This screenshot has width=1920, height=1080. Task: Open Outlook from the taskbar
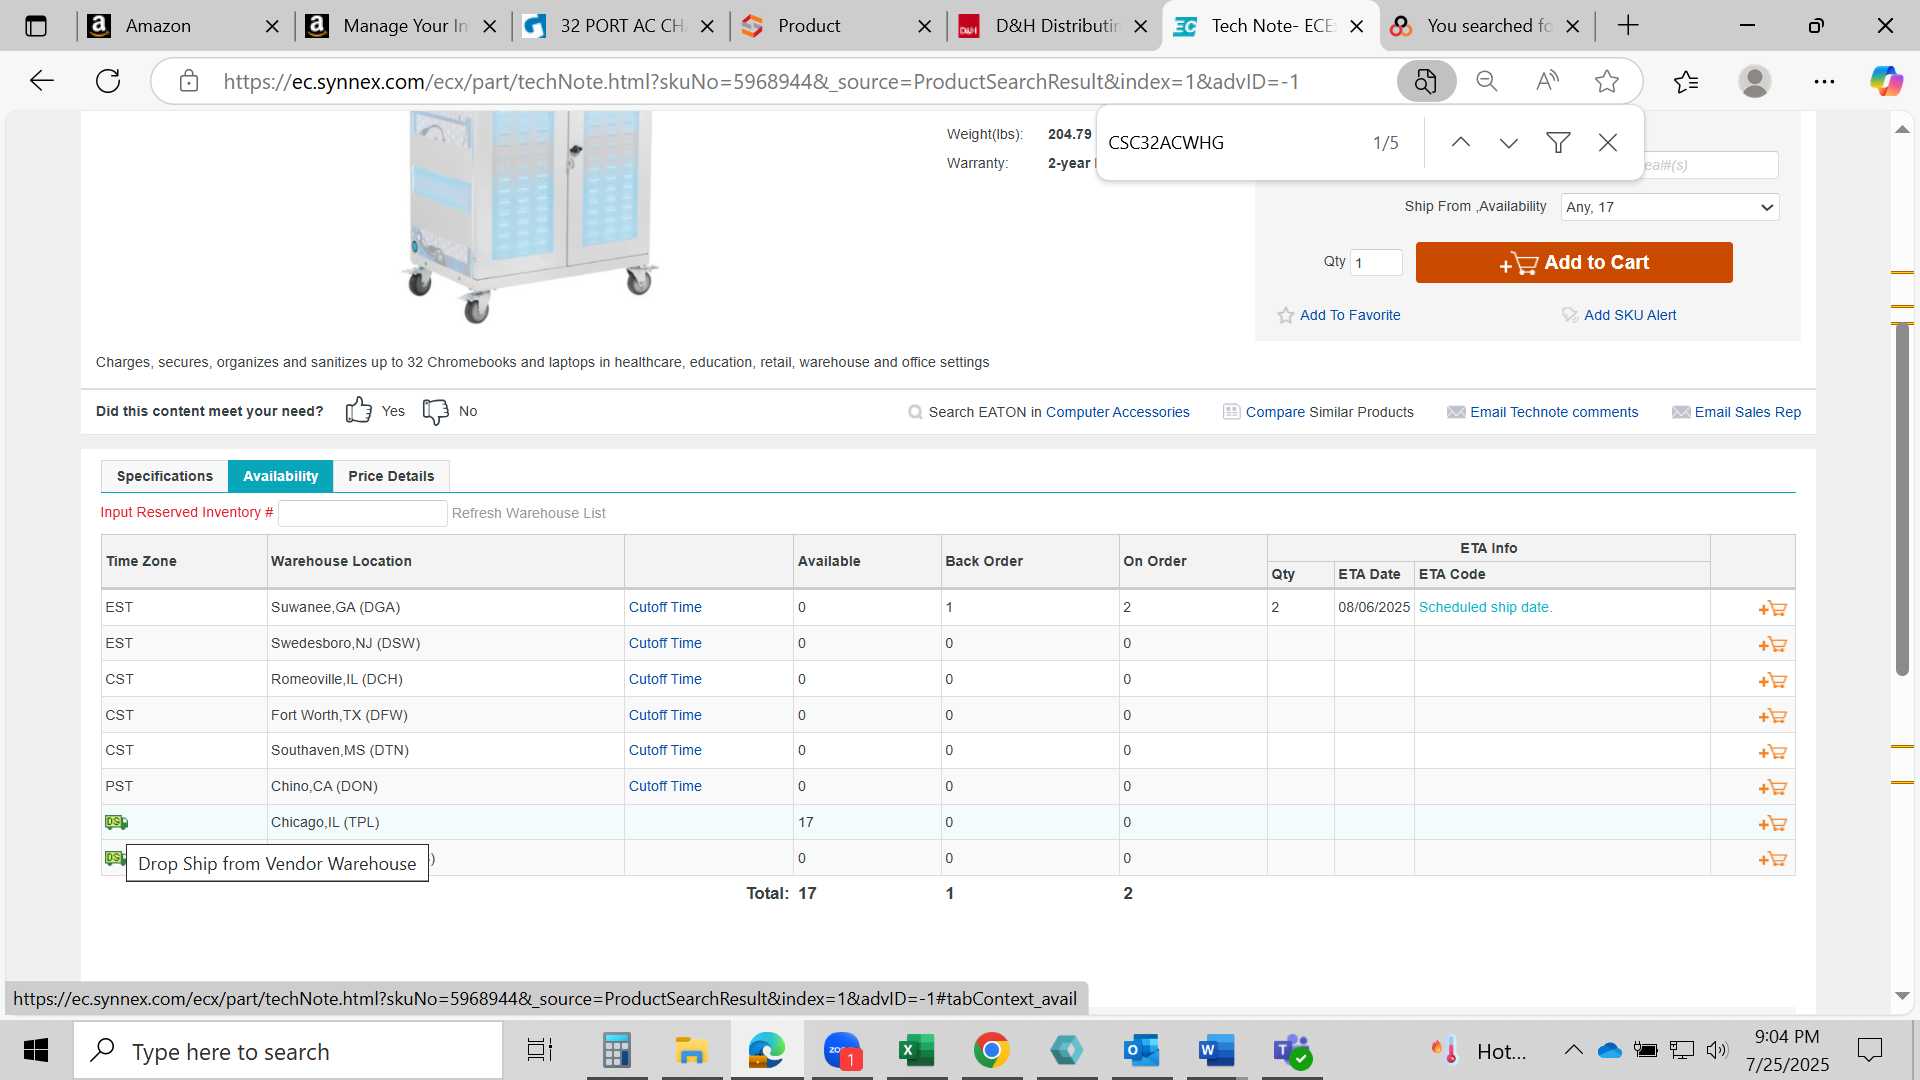point(1141,1051)
